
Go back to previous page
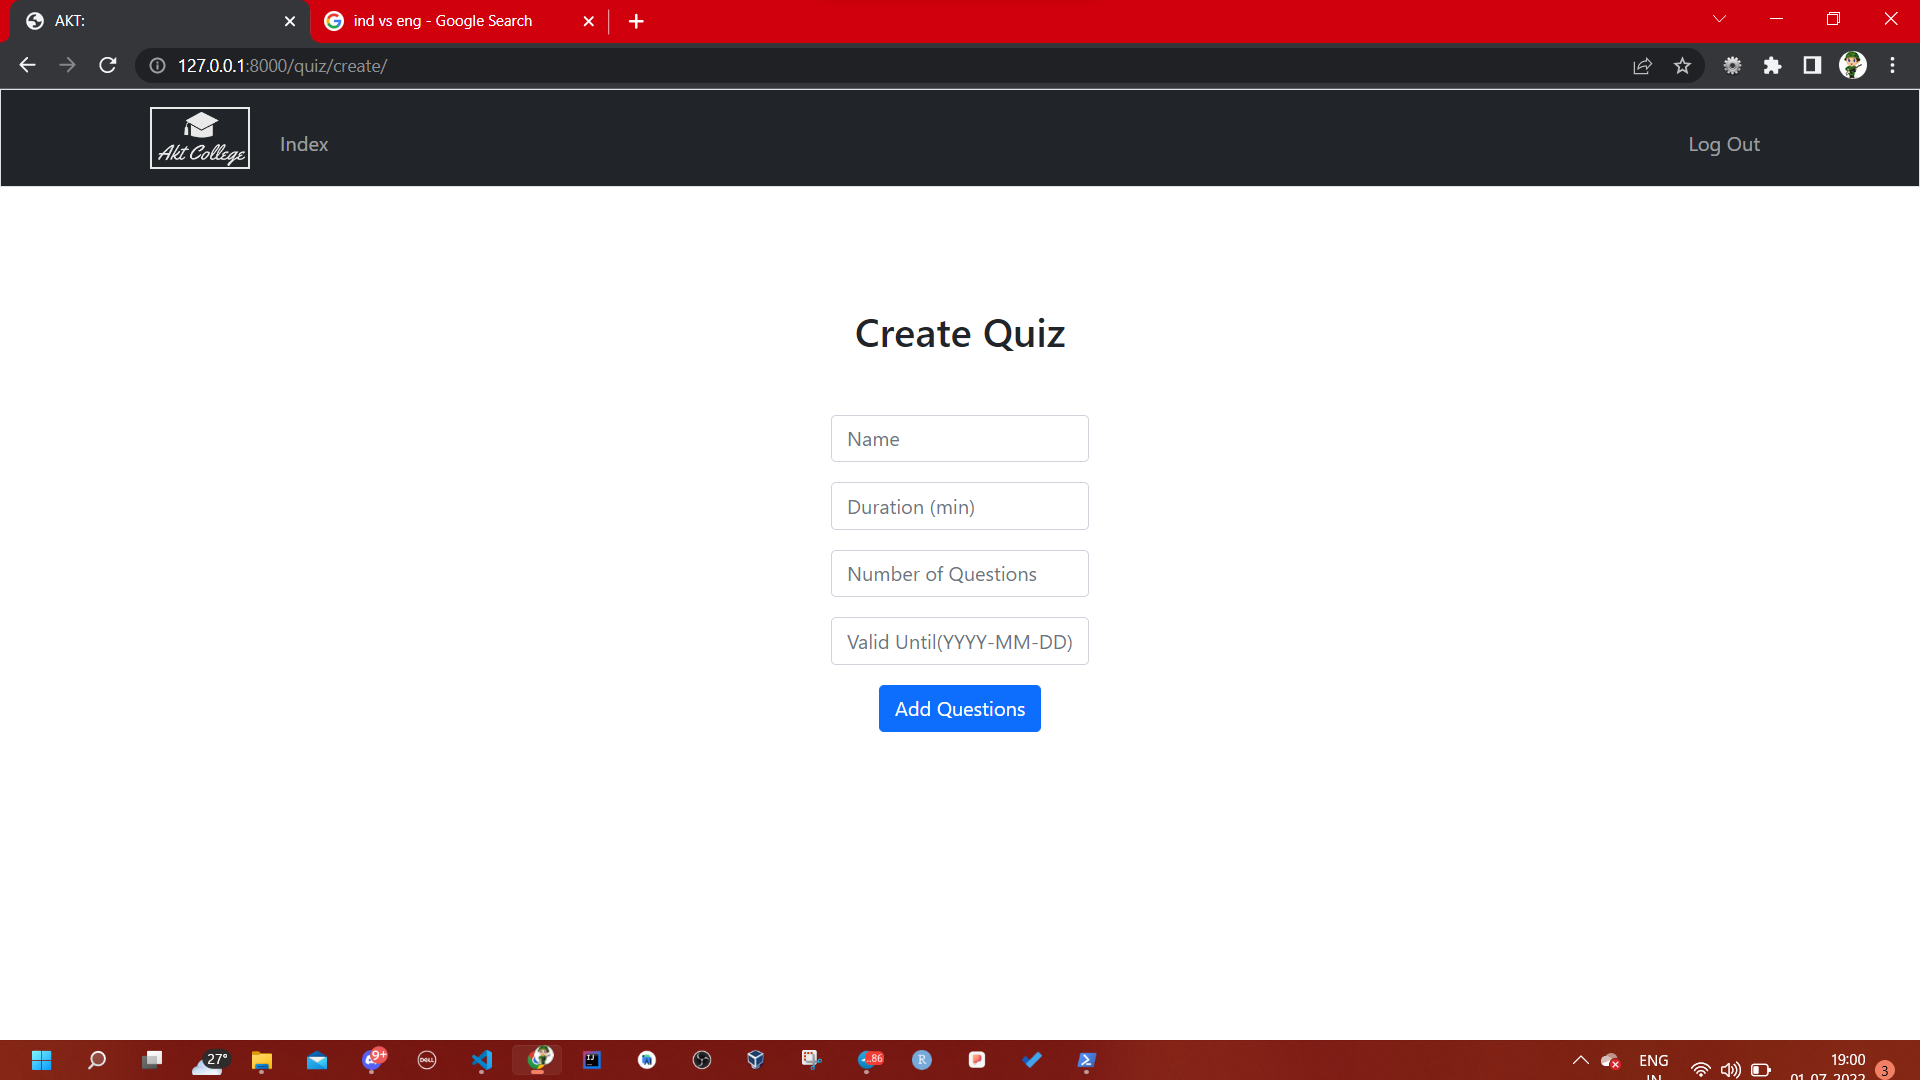27,65
